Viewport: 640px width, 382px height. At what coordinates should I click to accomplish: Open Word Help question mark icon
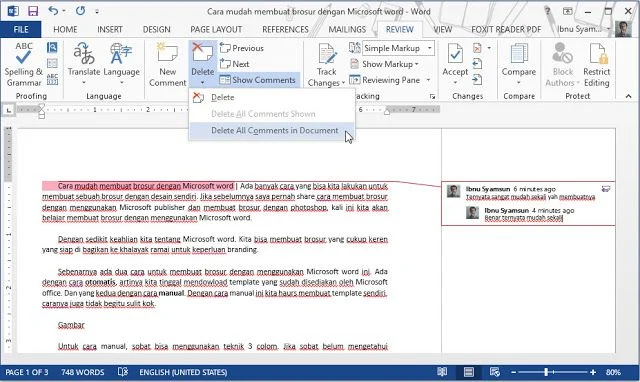pyautogui.click(x=547, y=11)
